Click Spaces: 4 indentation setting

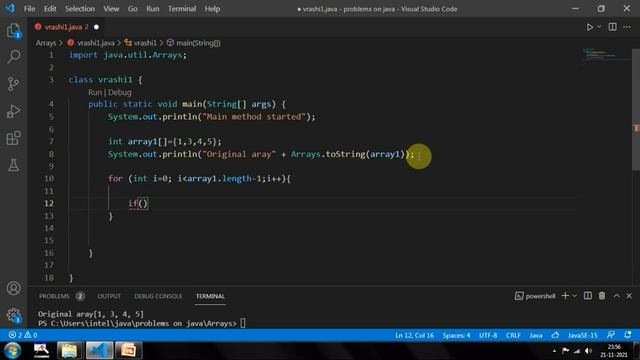[x=456, y=335]
